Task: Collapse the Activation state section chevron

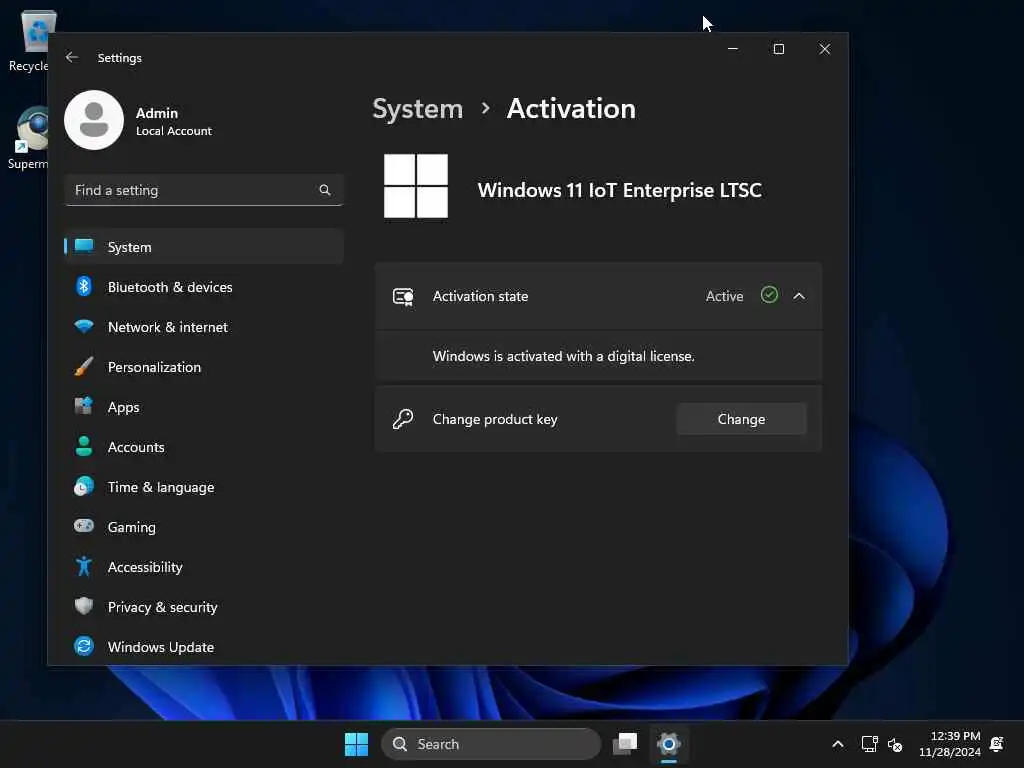Action: (x=799, y=296)
